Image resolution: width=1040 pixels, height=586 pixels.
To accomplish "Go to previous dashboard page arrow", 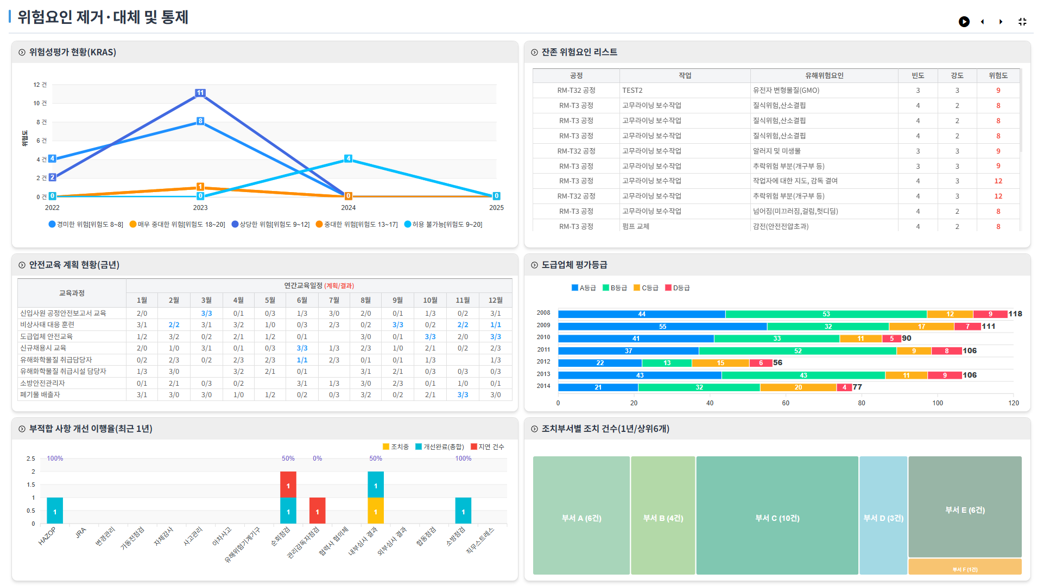I will (983, 21).
